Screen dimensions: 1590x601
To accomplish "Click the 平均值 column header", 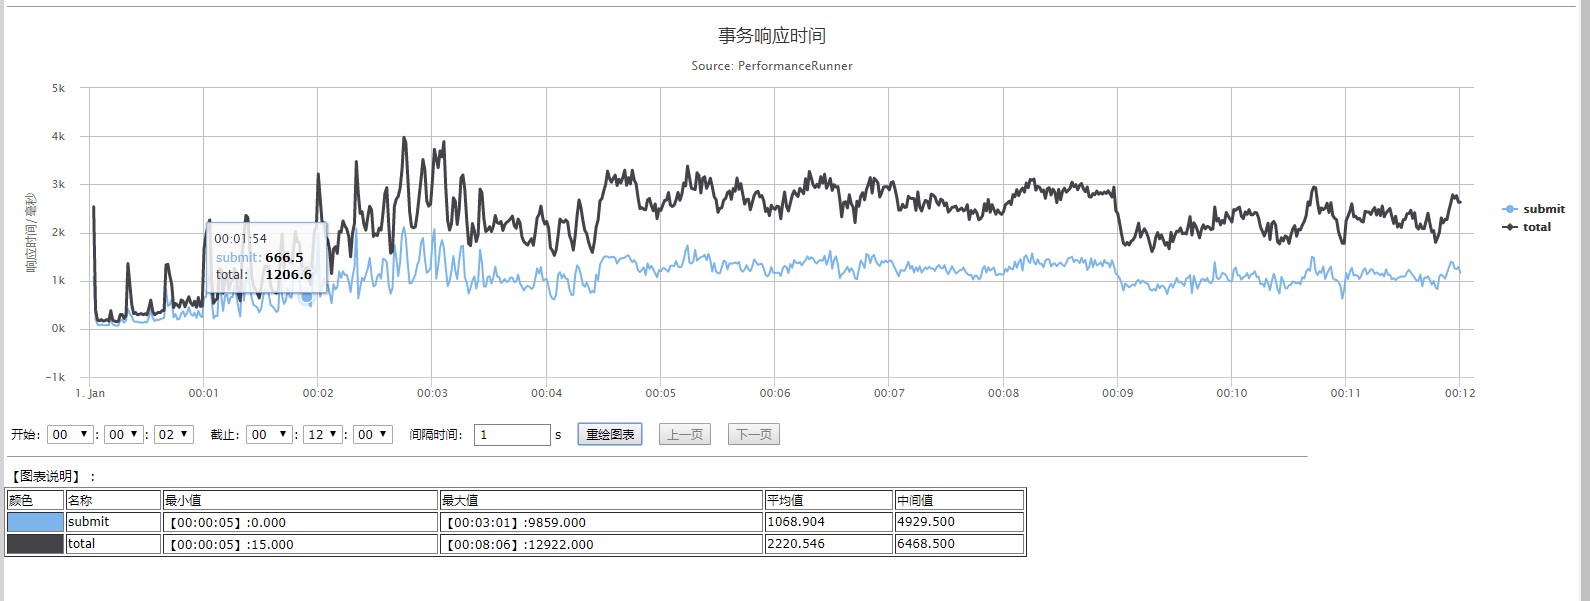I will tap(829, 500).
